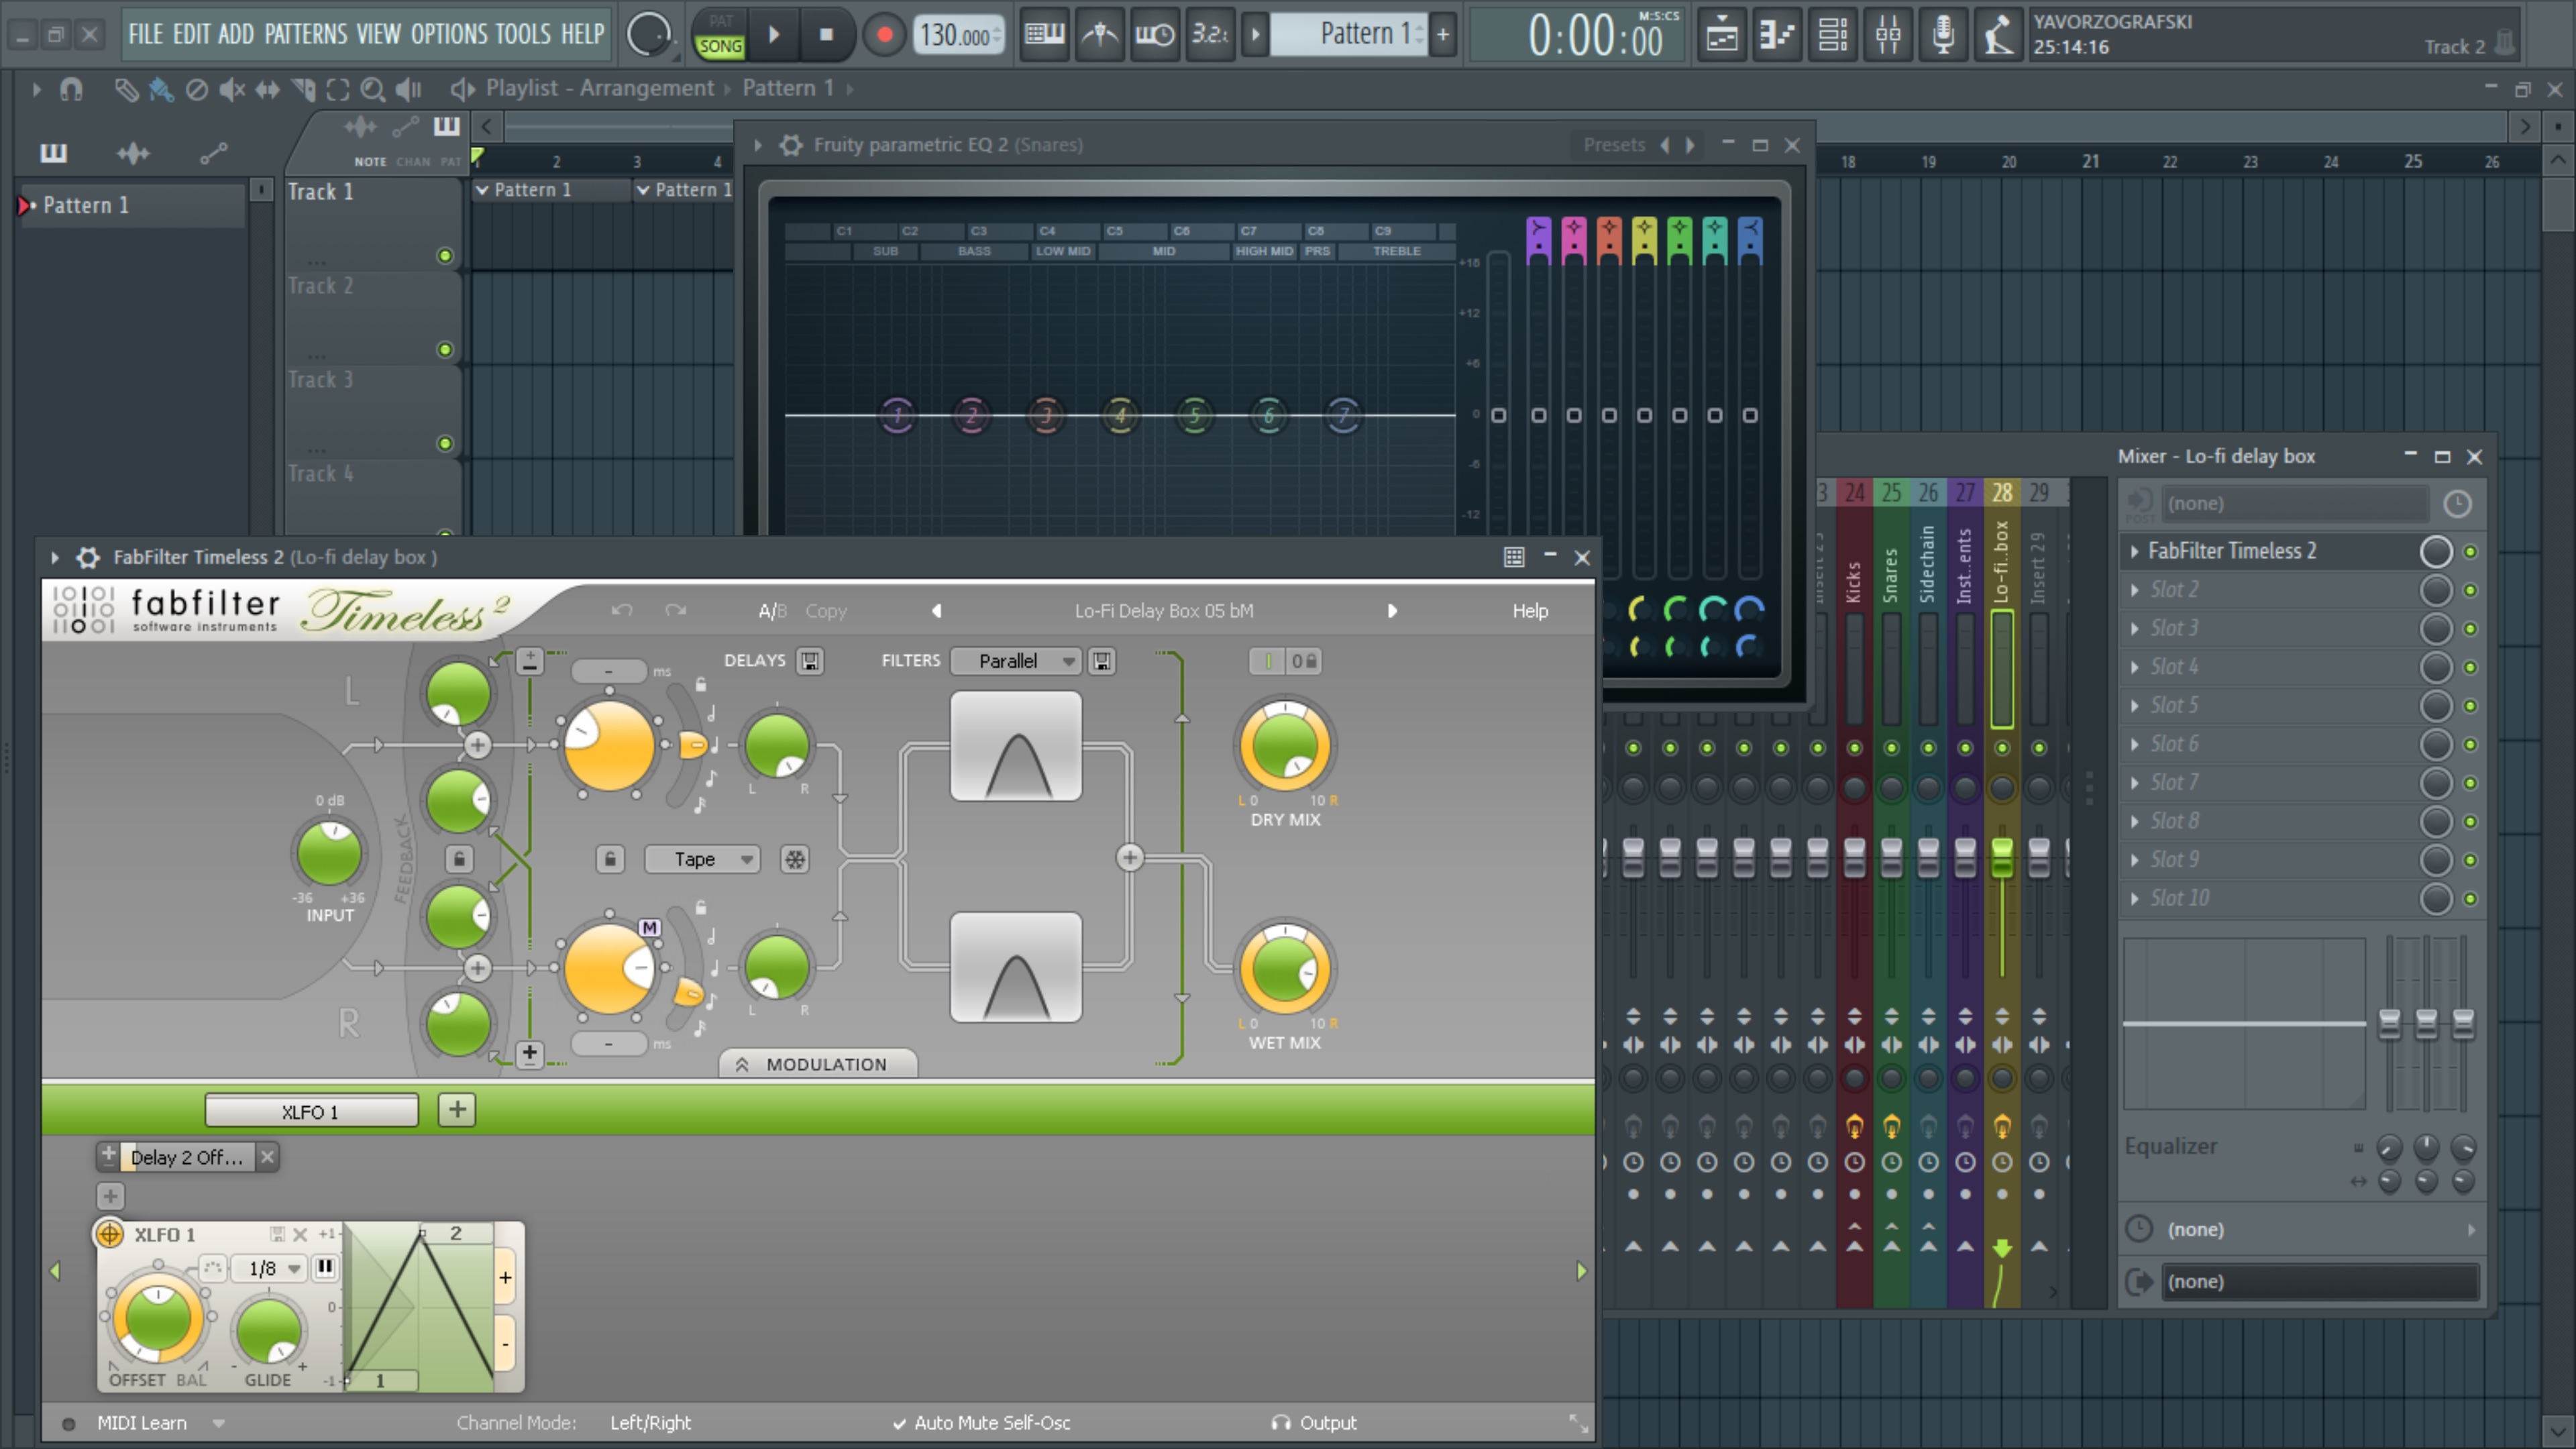Remove the Delay 2 Offset modulation slot
This screenshot has width=2576, height=1449.
(267, 1158)
